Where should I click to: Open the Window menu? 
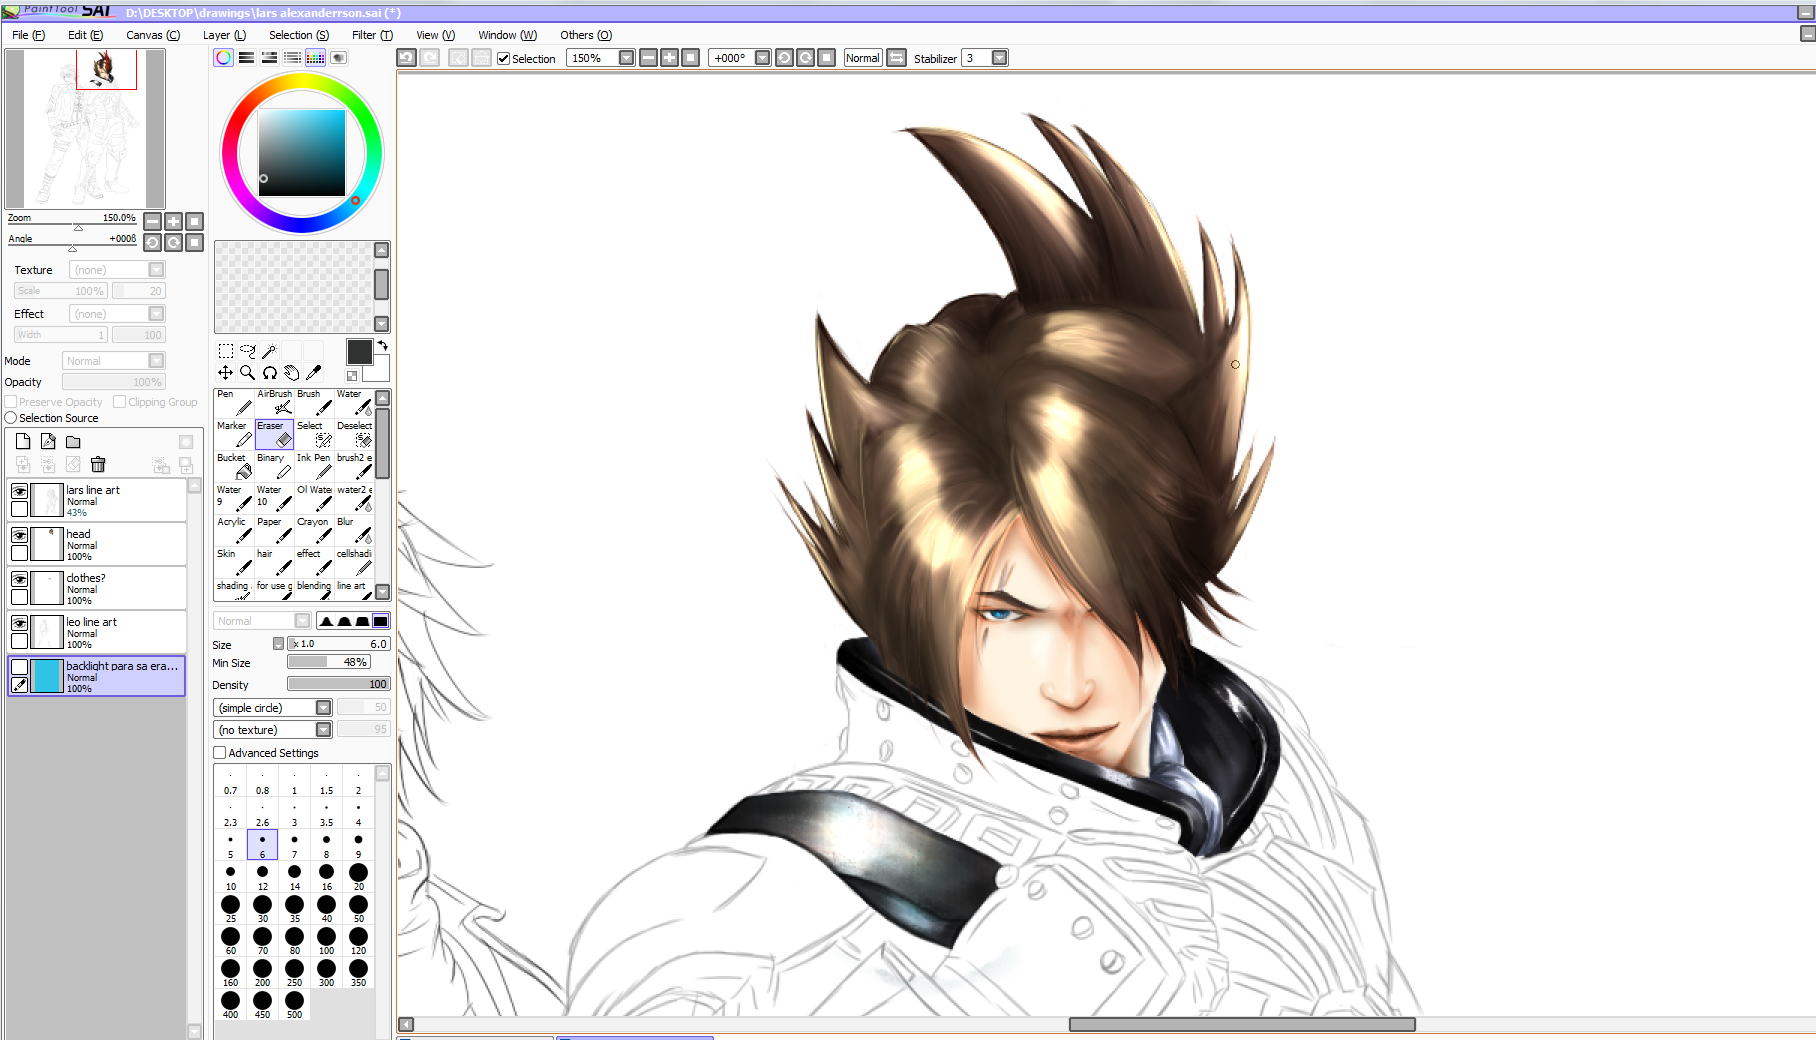pos(507,35)
